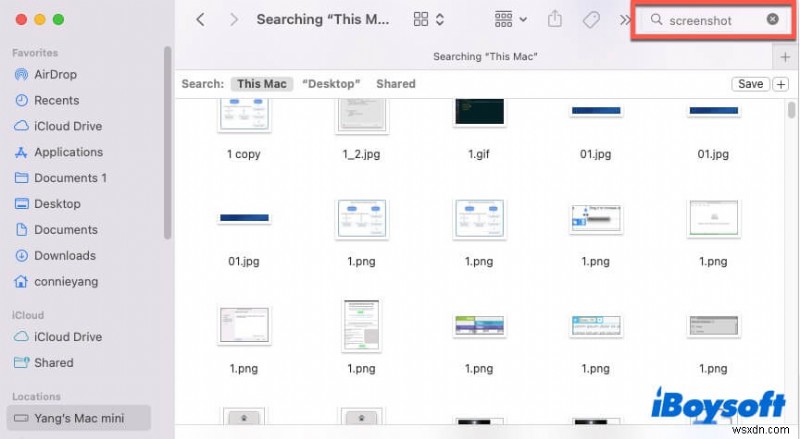Viewport: 800px width, 439px height.
Task: Select the 1_2.jpg file thumbnail
Action: (x=362, y=116)
